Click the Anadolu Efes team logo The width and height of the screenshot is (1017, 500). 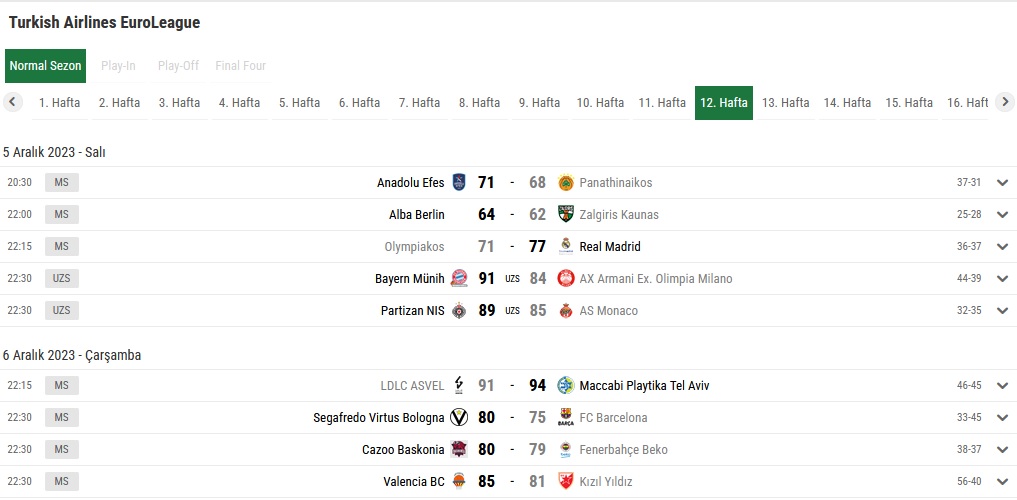click(x=459, y=182)
